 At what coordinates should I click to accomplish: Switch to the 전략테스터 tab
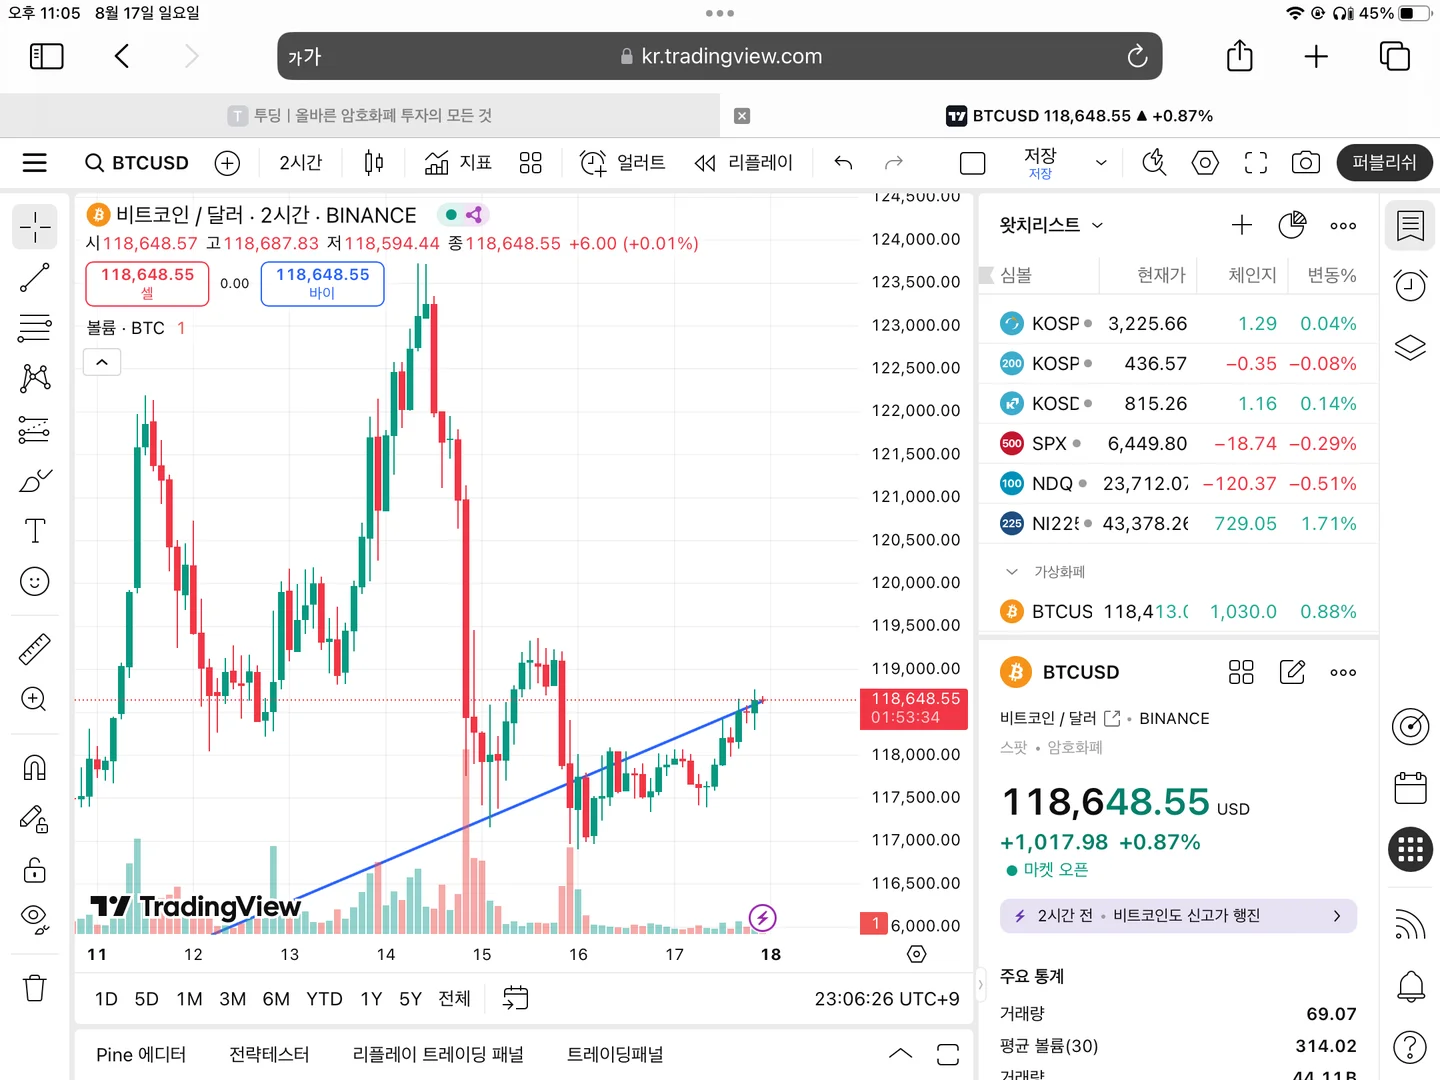tap(269, 1054)
